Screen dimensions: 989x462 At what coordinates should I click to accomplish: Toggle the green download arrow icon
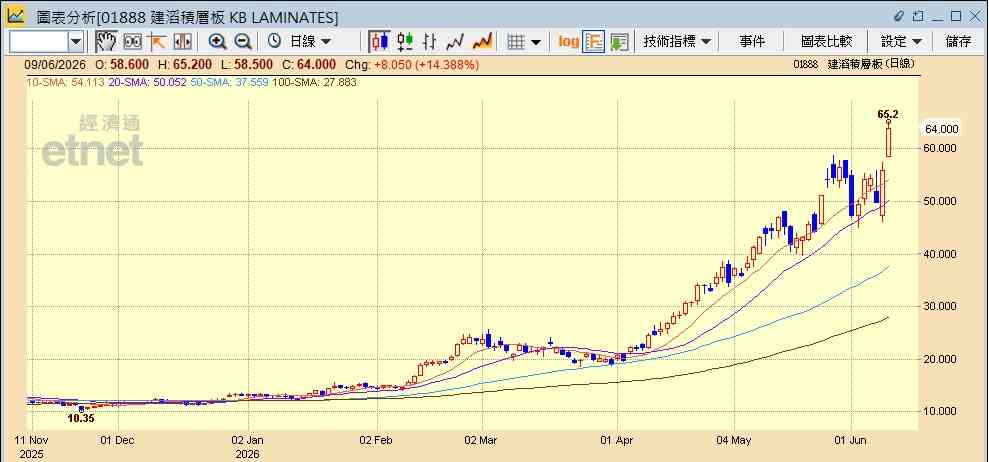[619, 42]
